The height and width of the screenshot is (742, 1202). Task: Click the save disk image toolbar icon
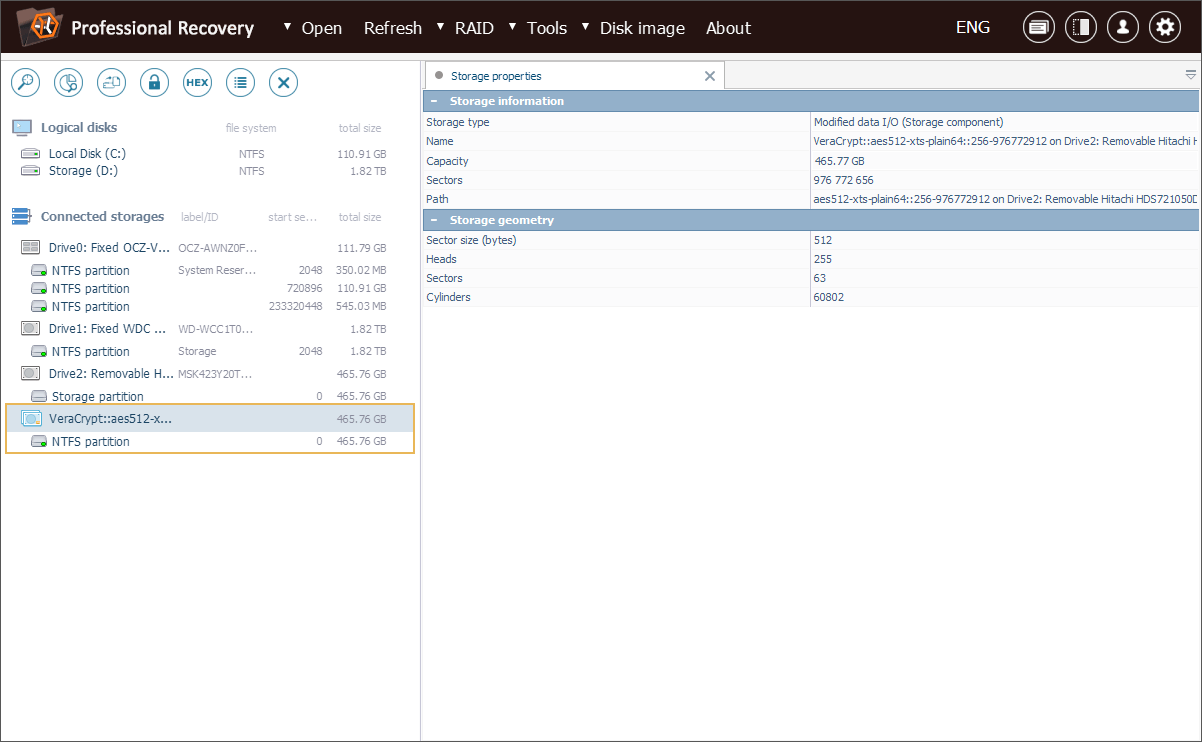point(111,83)
